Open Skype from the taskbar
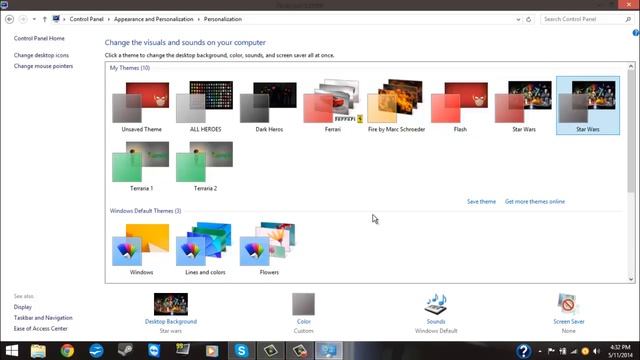The height and width of the screenshot is (360, 640). 241,351
